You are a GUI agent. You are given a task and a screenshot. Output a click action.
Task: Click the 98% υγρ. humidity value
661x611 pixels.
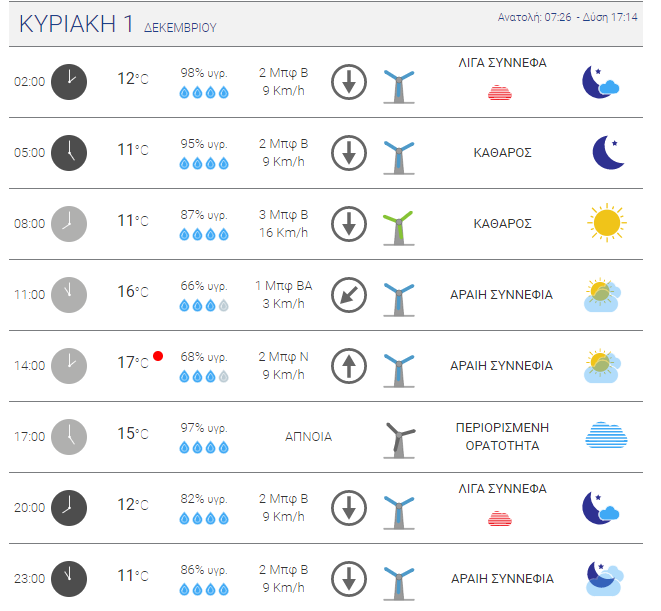[203, 73]
